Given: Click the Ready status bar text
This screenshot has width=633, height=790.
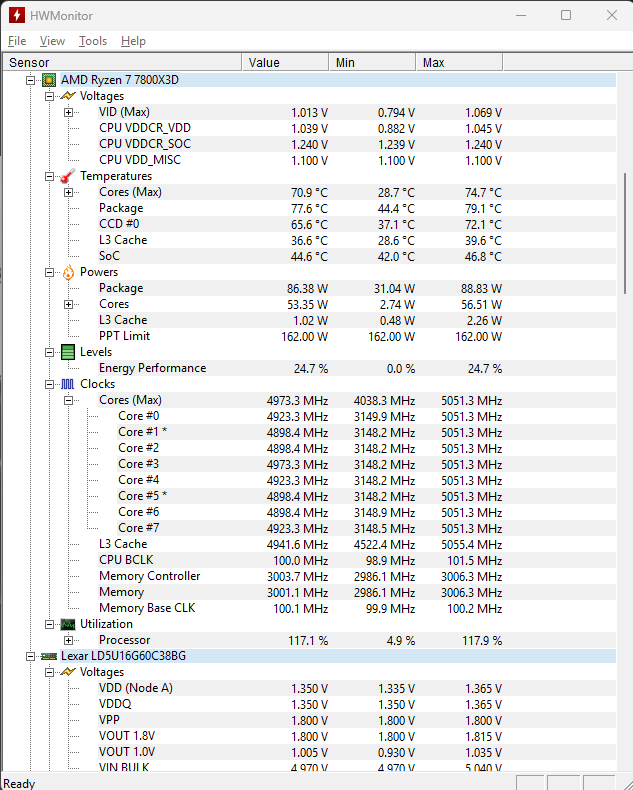Looking at the screenshot, I should coord(19,783).
